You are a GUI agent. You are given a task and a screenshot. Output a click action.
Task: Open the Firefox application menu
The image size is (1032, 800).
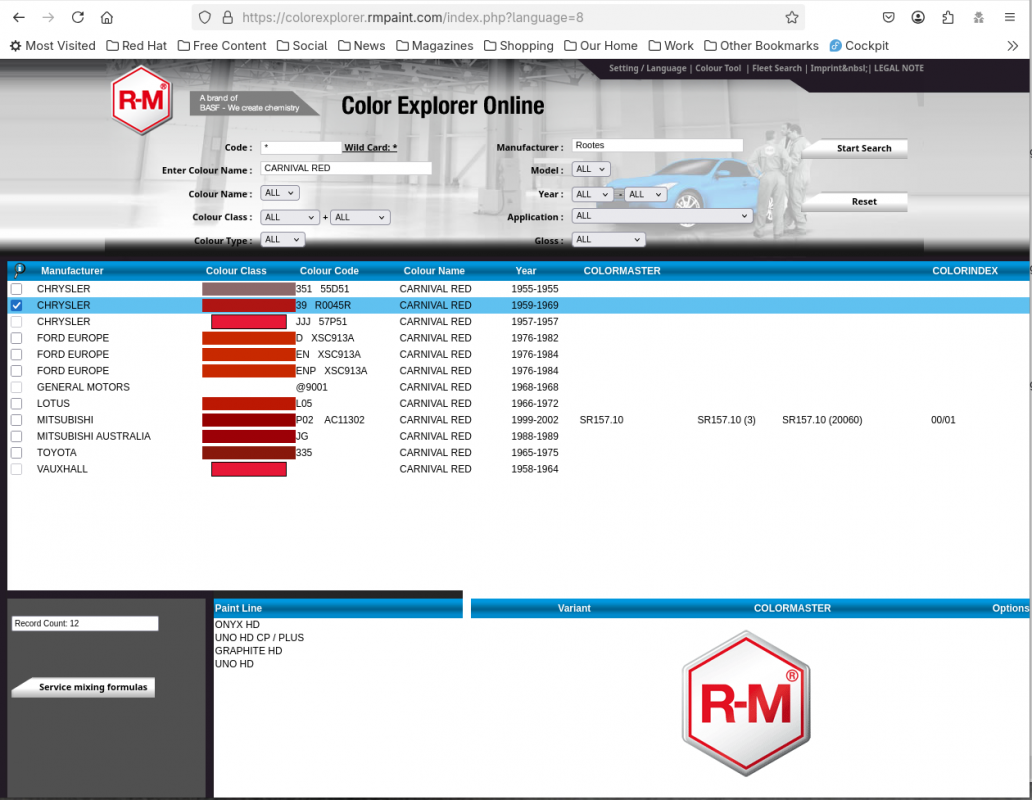(1010, 18)
